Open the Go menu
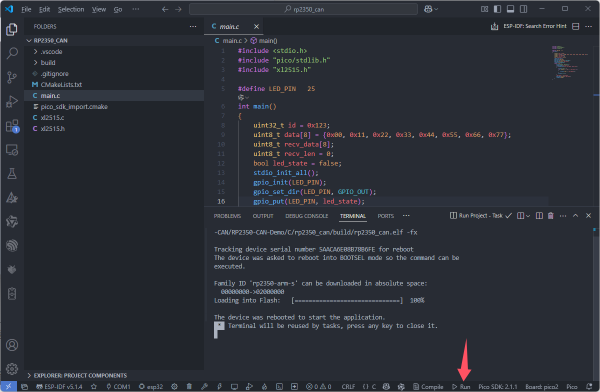This screenshot has width=600, height=392. [x=118, y=9]
